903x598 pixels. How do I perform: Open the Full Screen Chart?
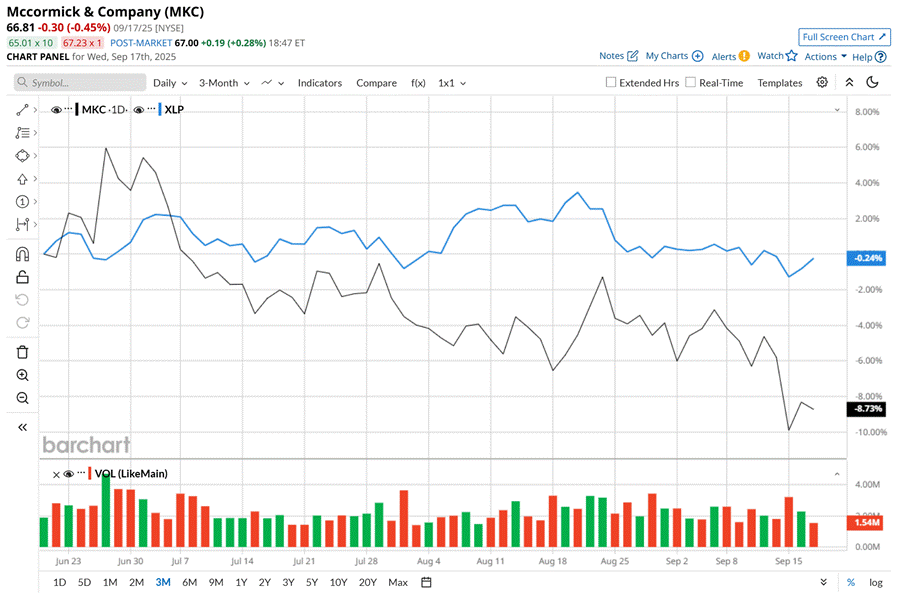pos(844,37)
